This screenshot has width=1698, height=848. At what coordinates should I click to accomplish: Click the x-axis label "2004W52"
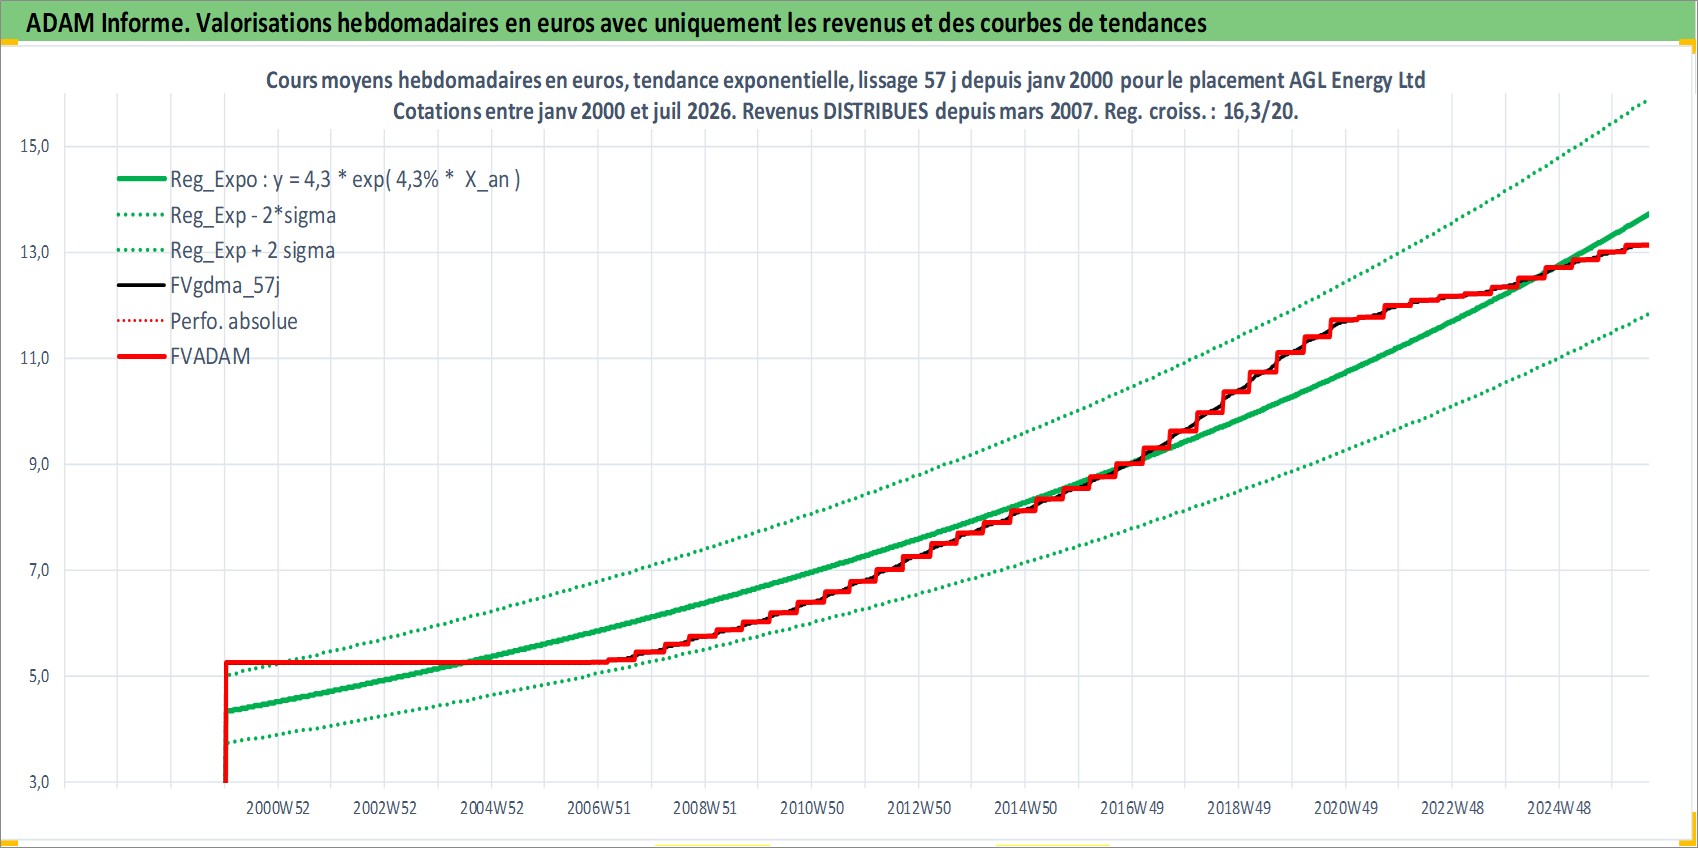pos(492,808)
